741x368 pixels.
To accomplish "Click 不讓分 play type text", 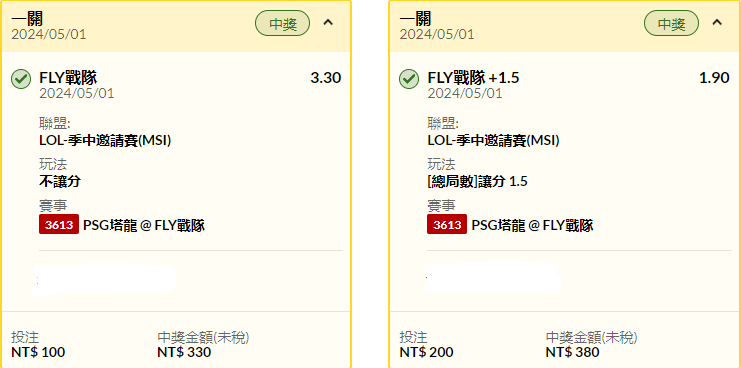I will click(60, 182).
